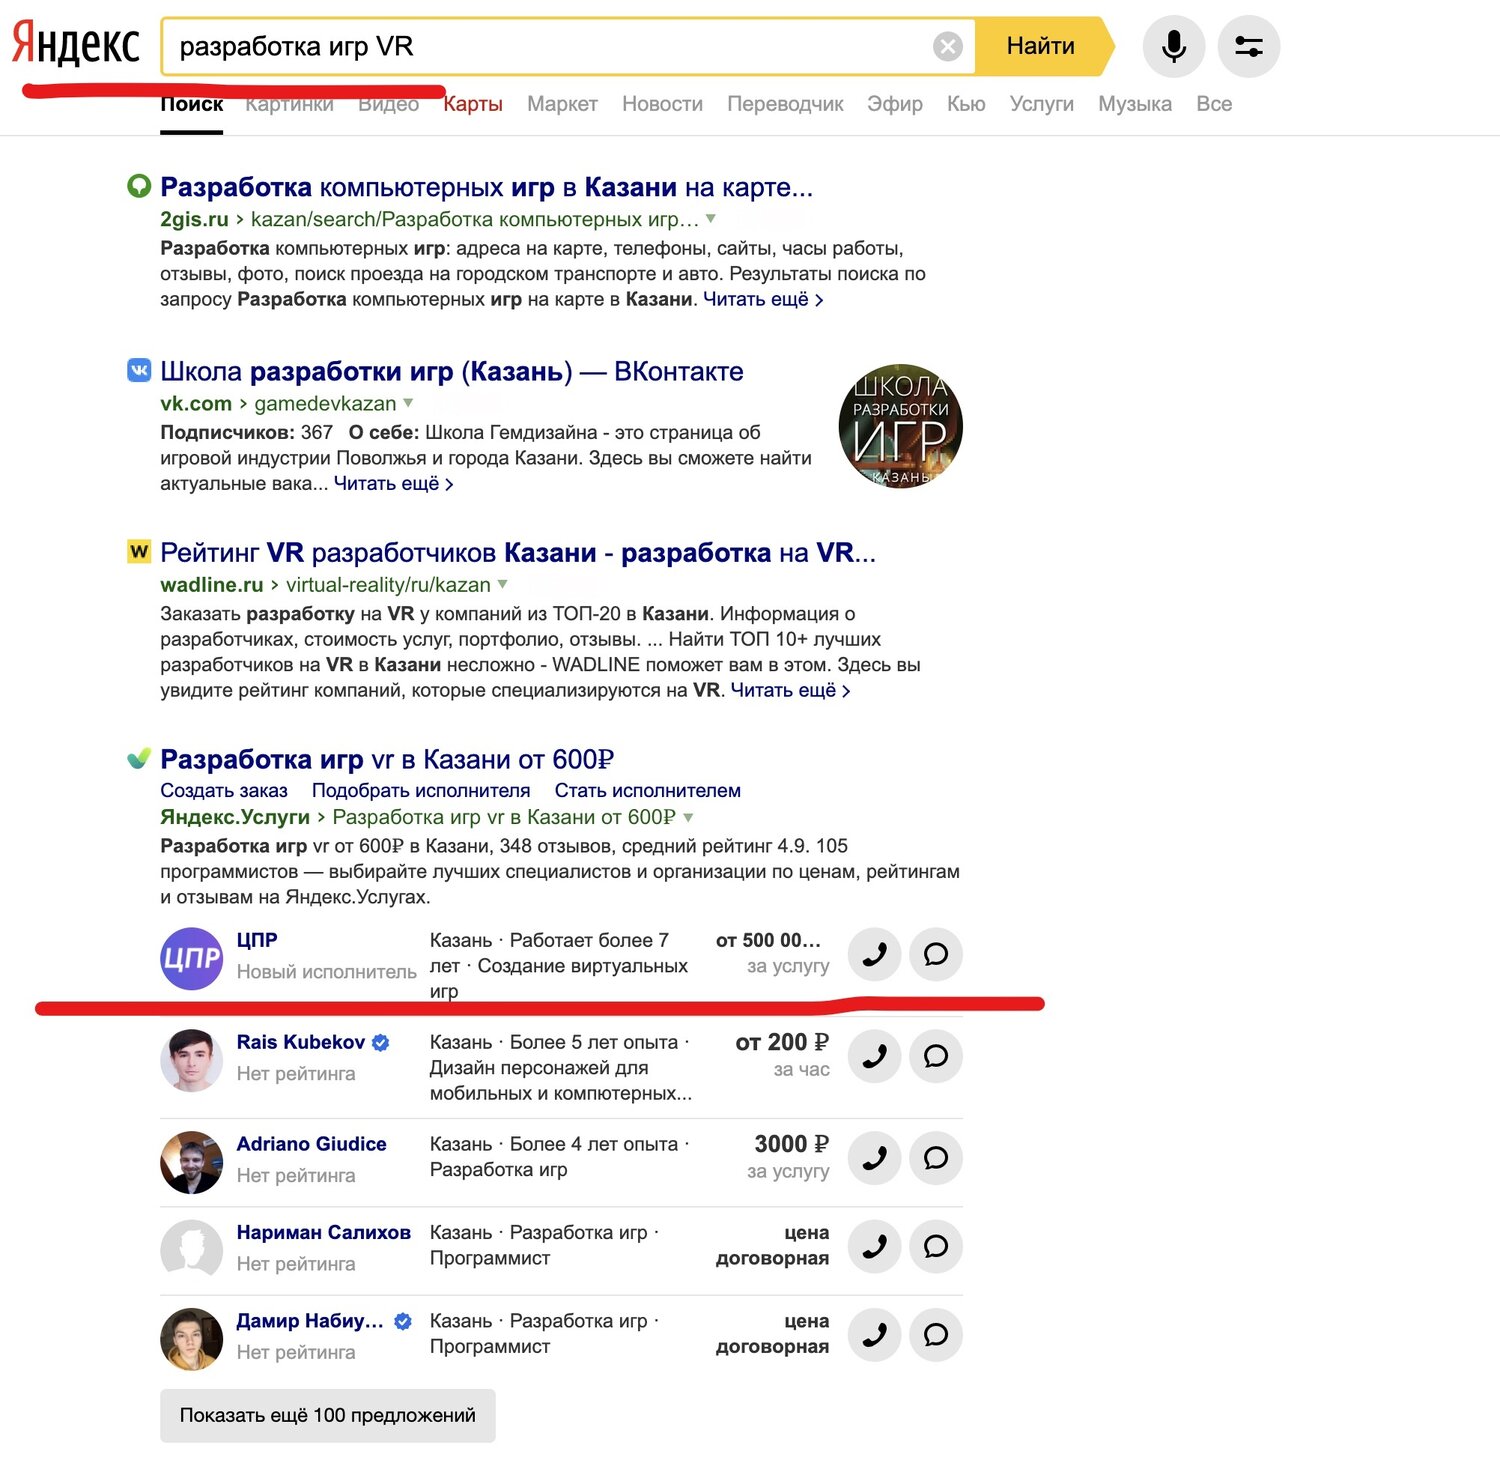This screenshot has width=1500, height=1484.
Task: Go to the Новости tab
Action: tap(662, 104)
